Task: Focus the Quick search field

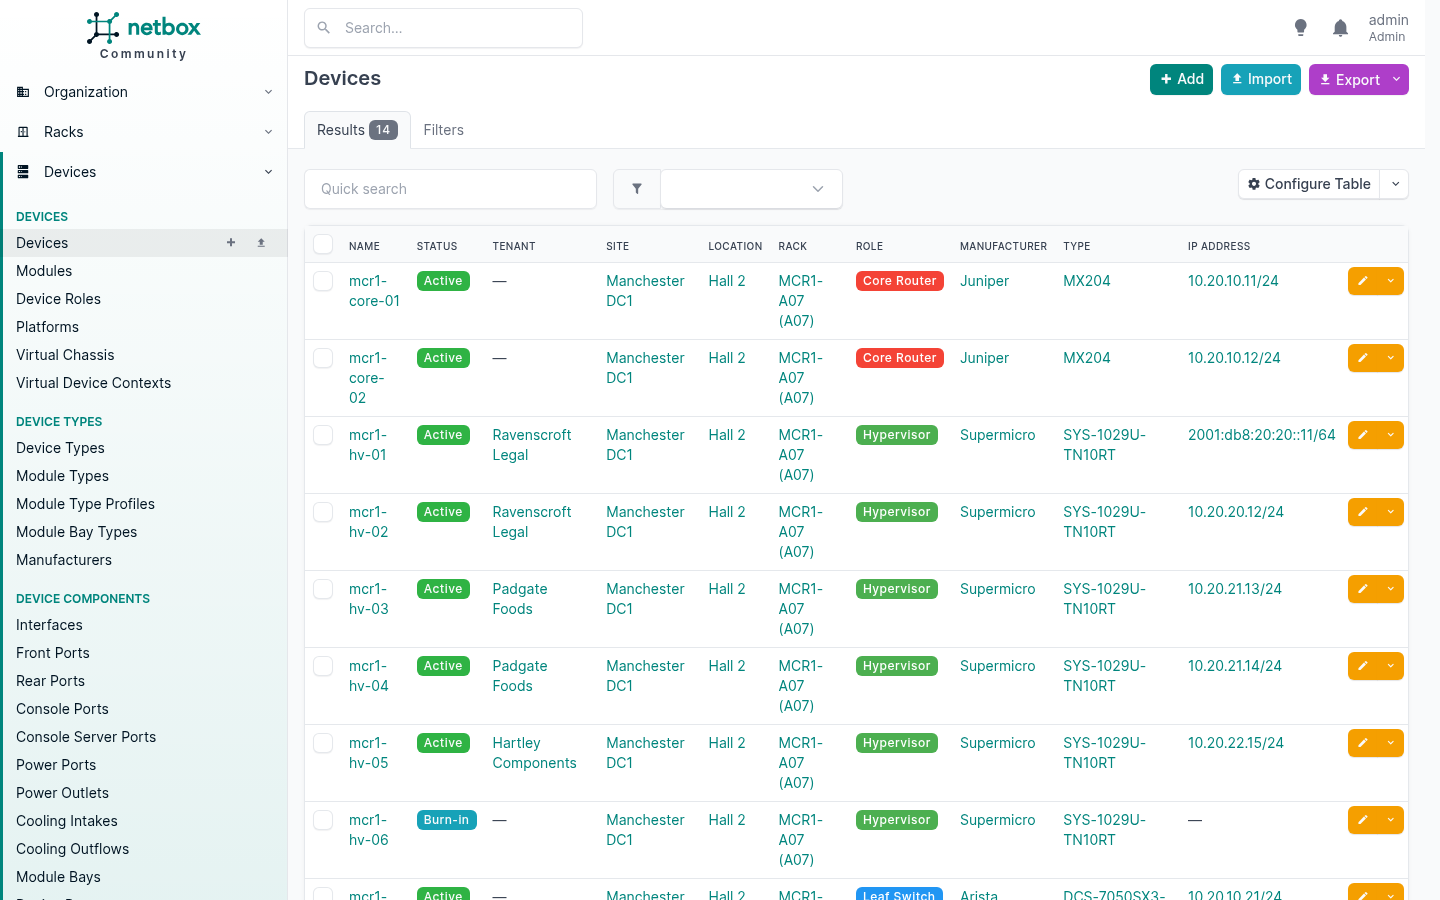Action: pos(450,189)
